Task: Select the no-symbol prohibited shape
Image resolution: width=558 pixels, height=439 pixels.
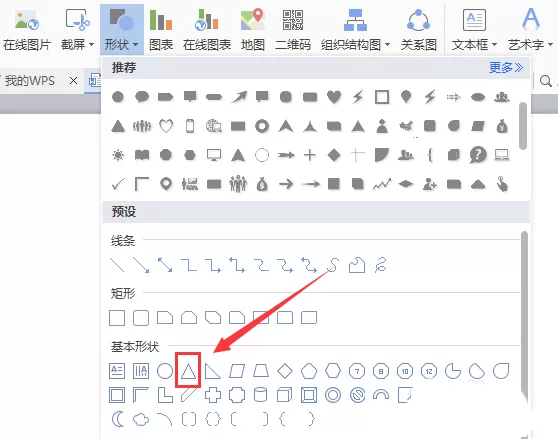Action: click(x=357, y=395)
